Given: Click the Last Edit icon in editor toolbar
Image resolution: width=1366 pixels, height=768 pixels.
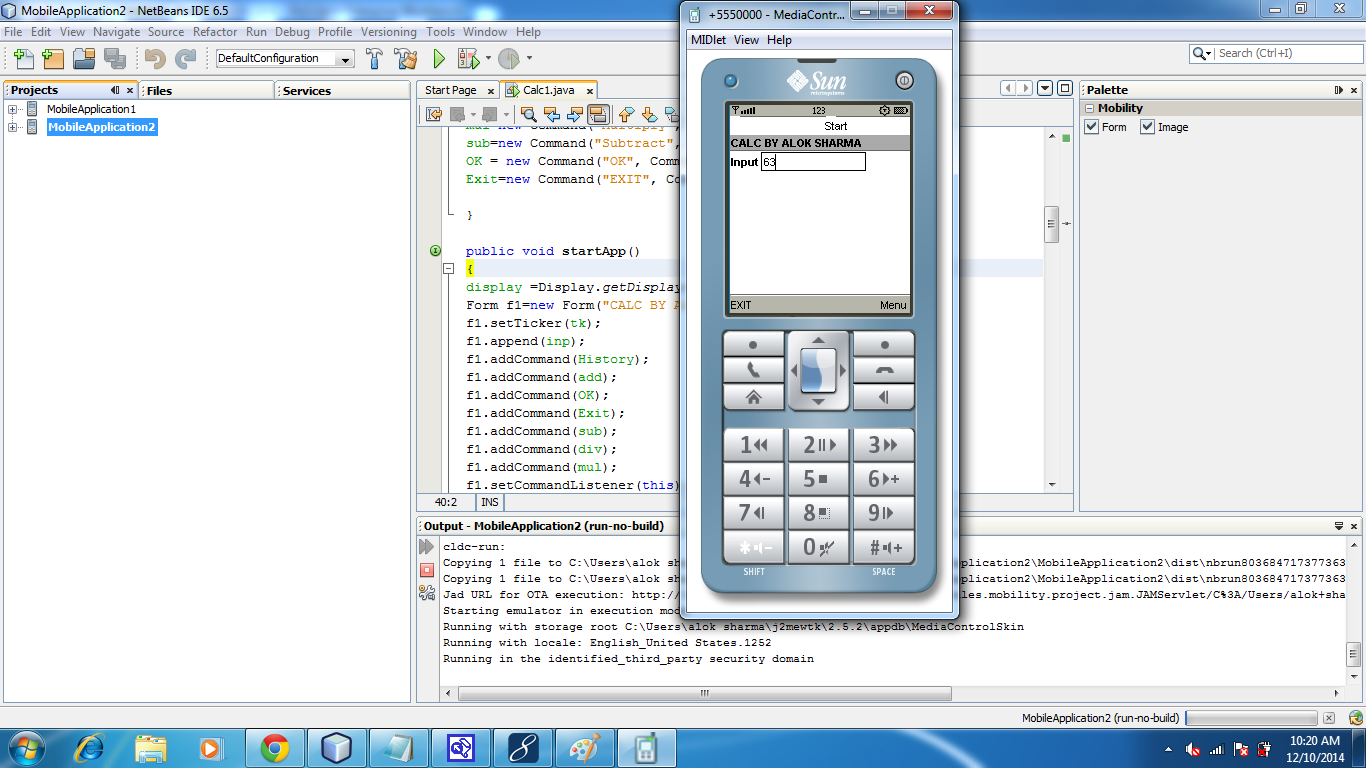Looking at the screenshot, I should [x=435, y=114].
